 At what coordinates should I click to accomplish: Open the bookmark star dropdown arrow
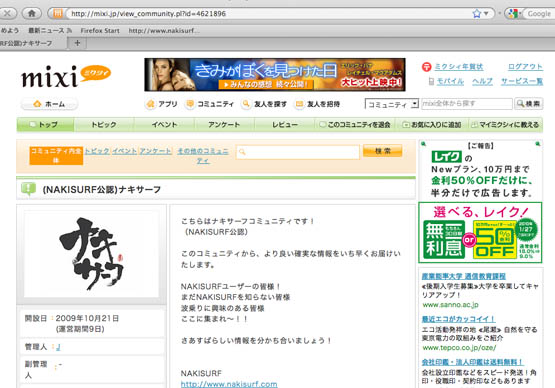pos(486,13)
